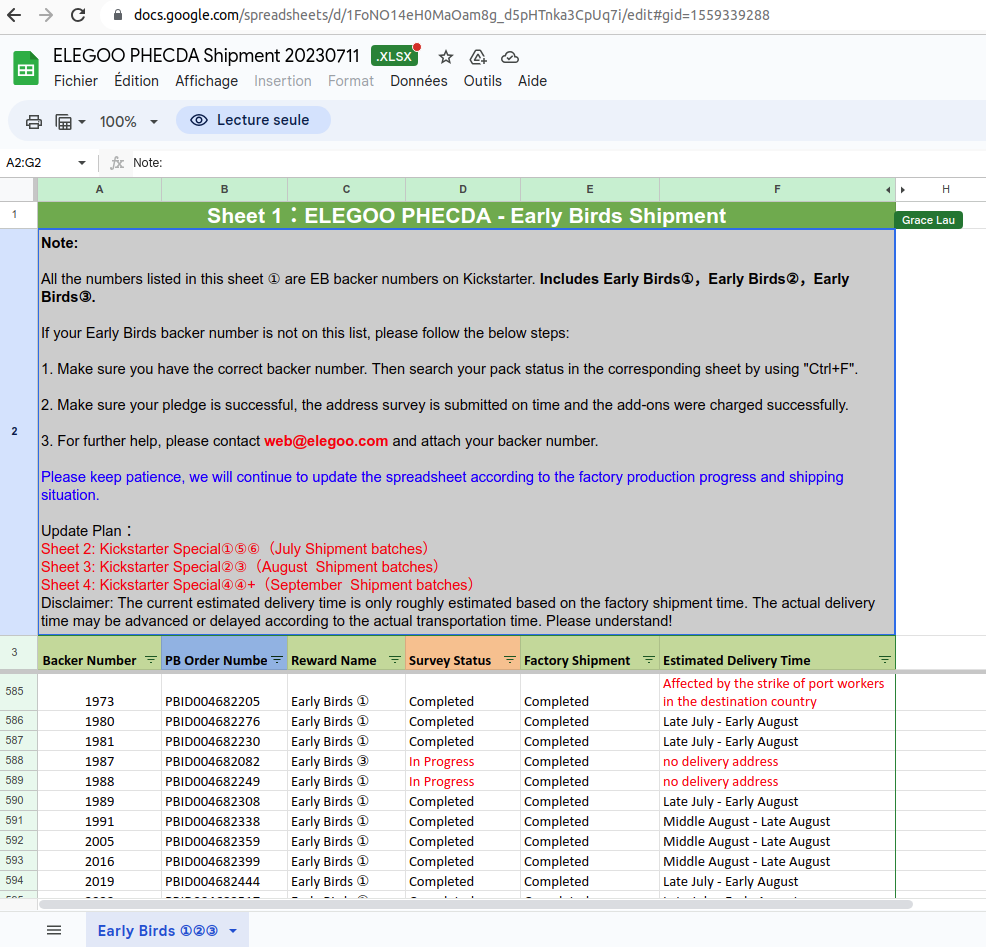Open the Outils menu

point(482,81)
